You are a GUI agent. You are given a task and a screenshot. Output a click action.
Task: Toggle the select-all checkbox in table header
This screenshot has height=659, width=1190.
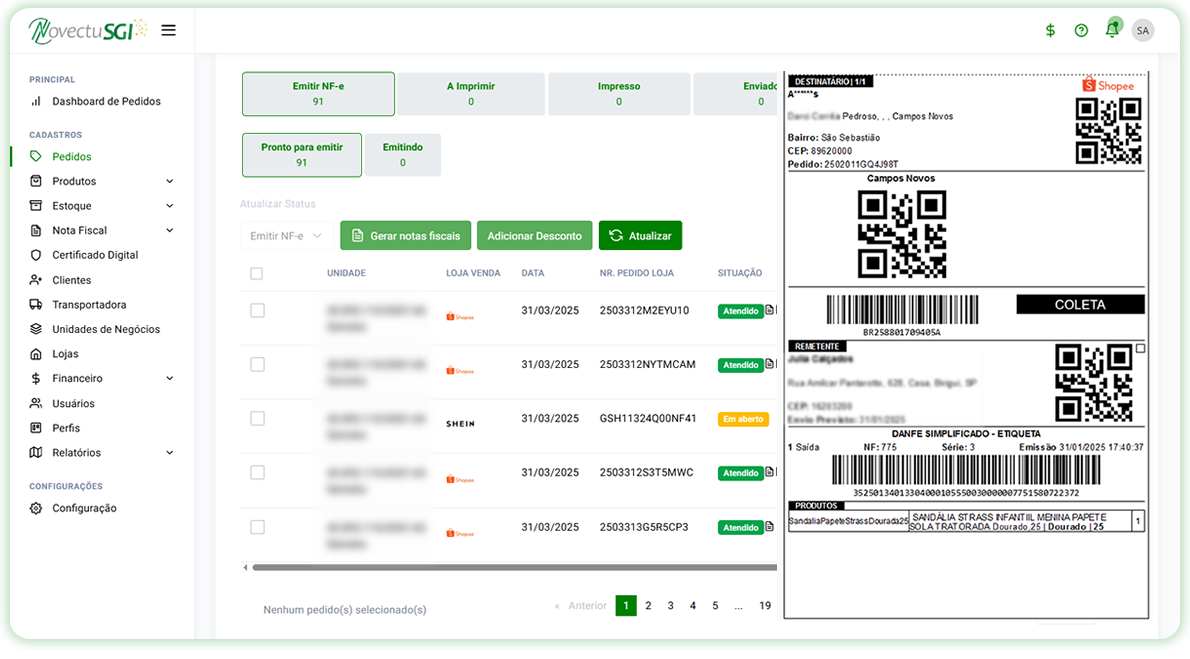point(257,273)
